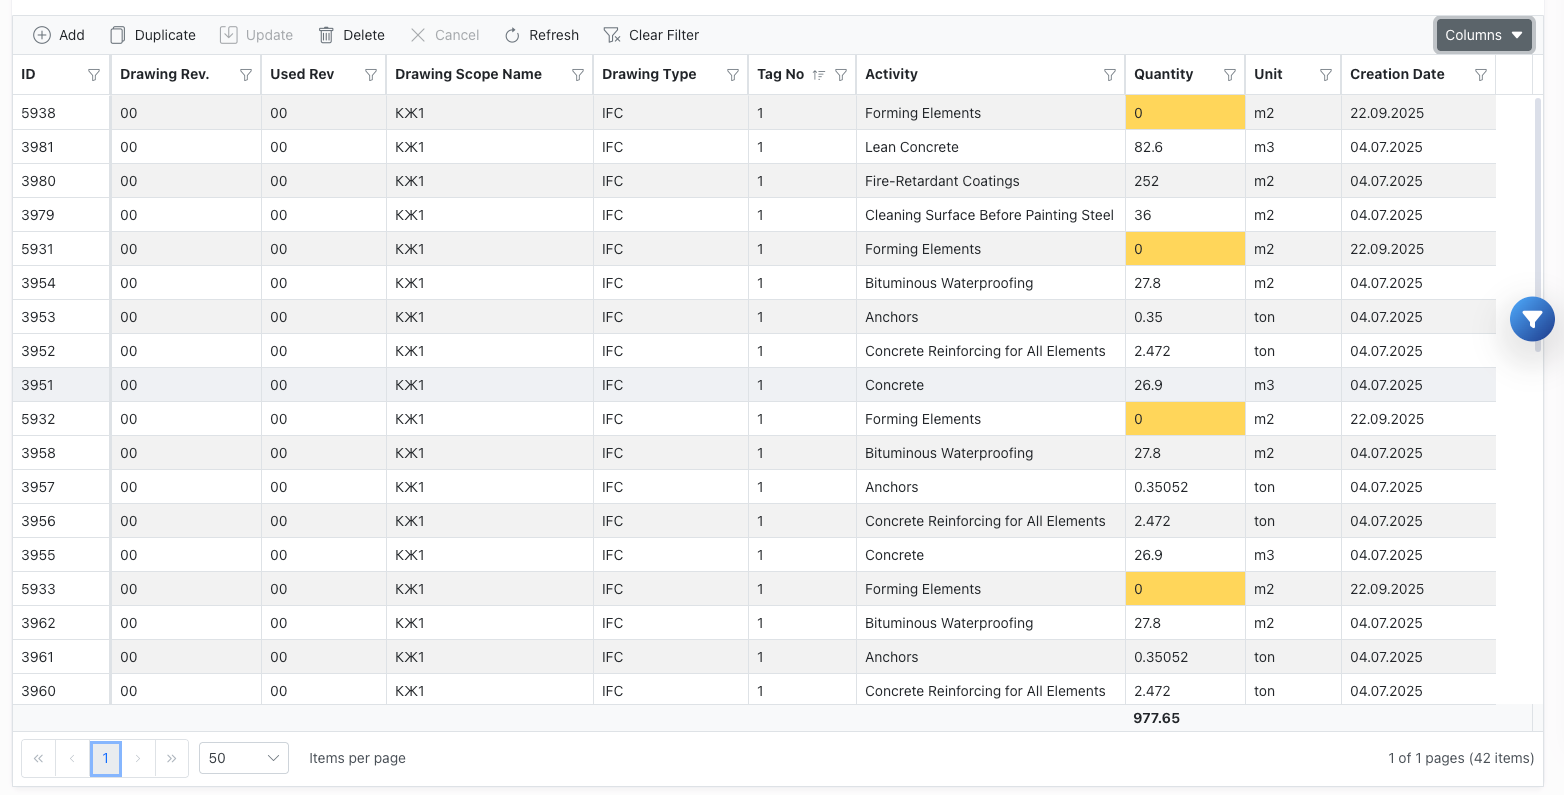The height and width of the screenshot is (795, 1564).
Task: Expand the Columns dropdown
Action: (1484, 35)
